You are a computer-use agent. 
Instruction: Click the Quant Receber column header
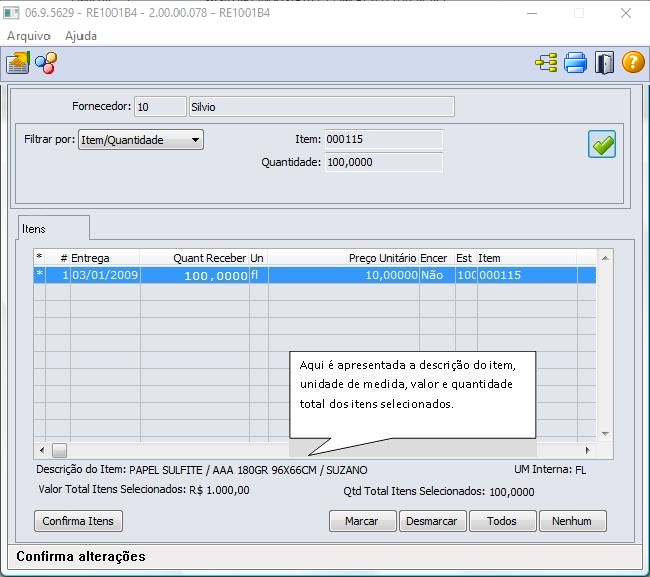click(194, 258)
